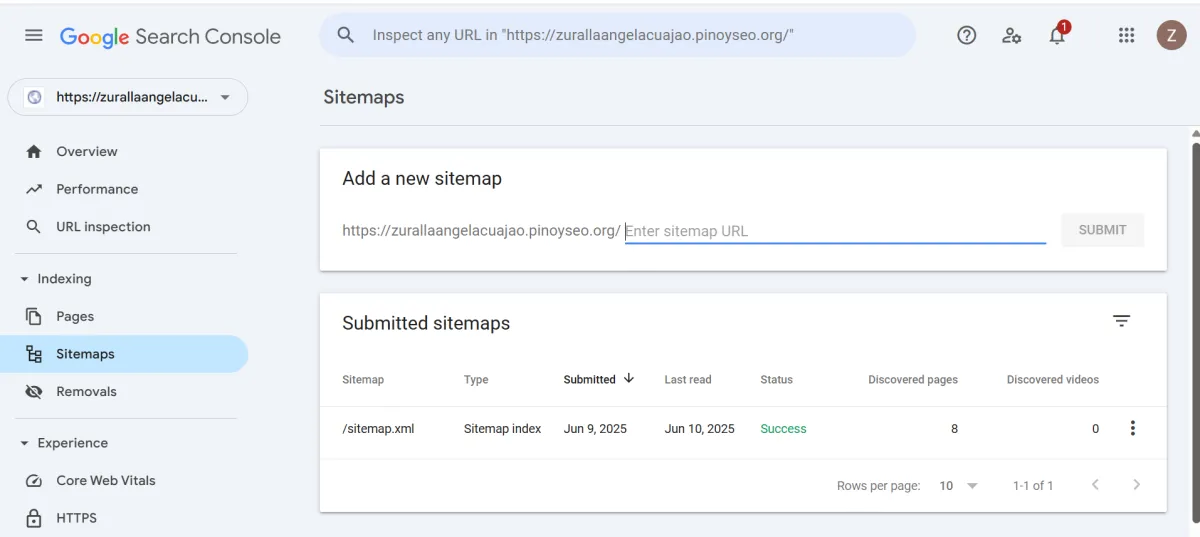Click the Enter sitemap URL field
The height and width of the screenshot is (537, 1200).
coord(834,231)
